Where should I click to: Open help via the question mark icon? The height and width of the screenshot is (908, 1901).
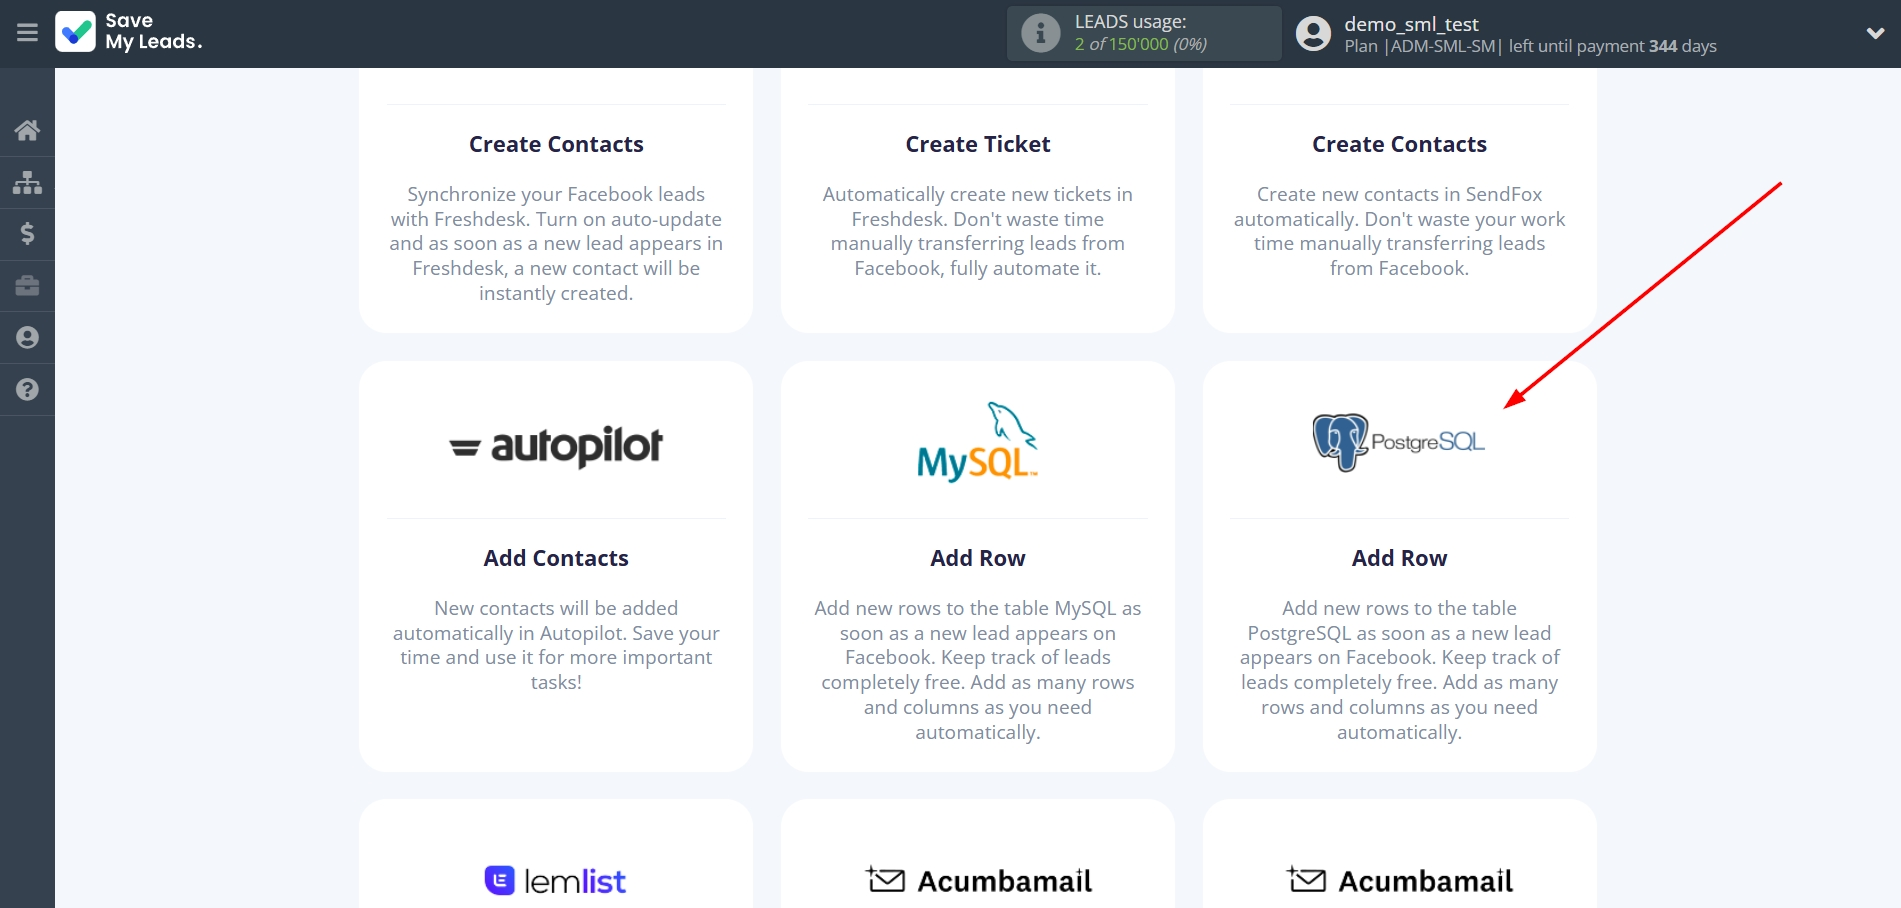(x=27, y=389)
